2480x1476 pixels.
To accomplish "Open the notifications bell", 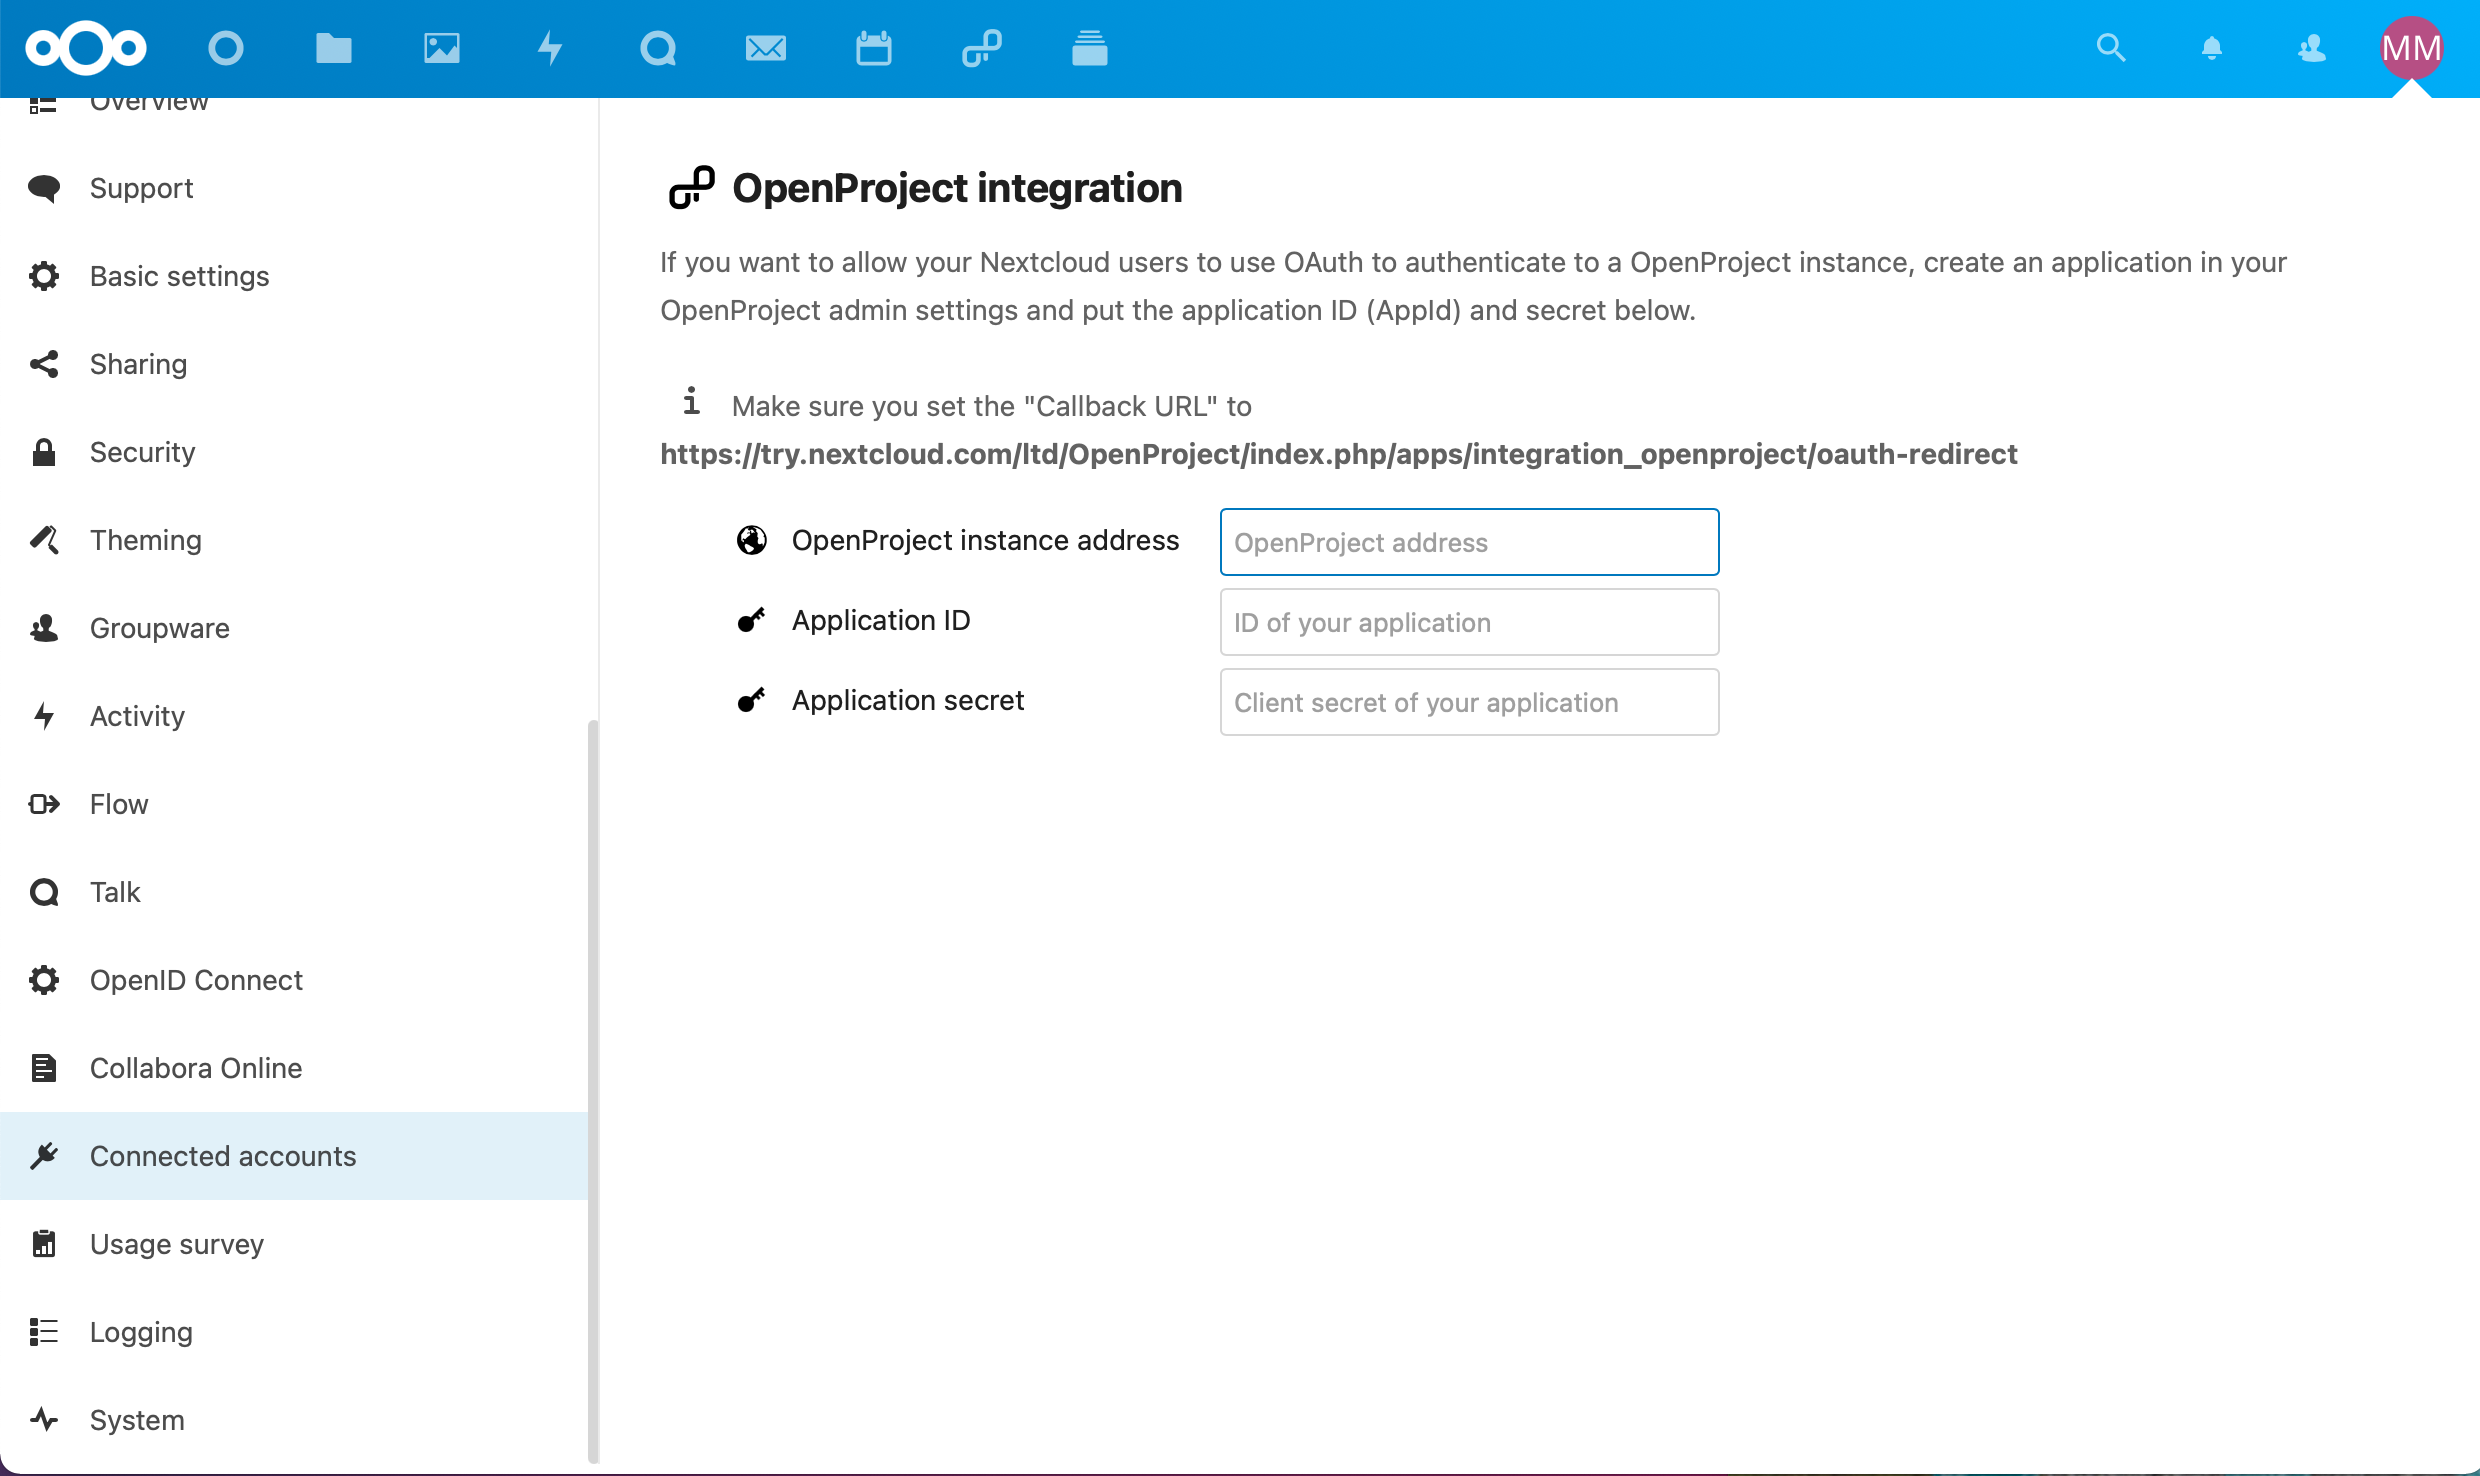I will (2212, 48).
